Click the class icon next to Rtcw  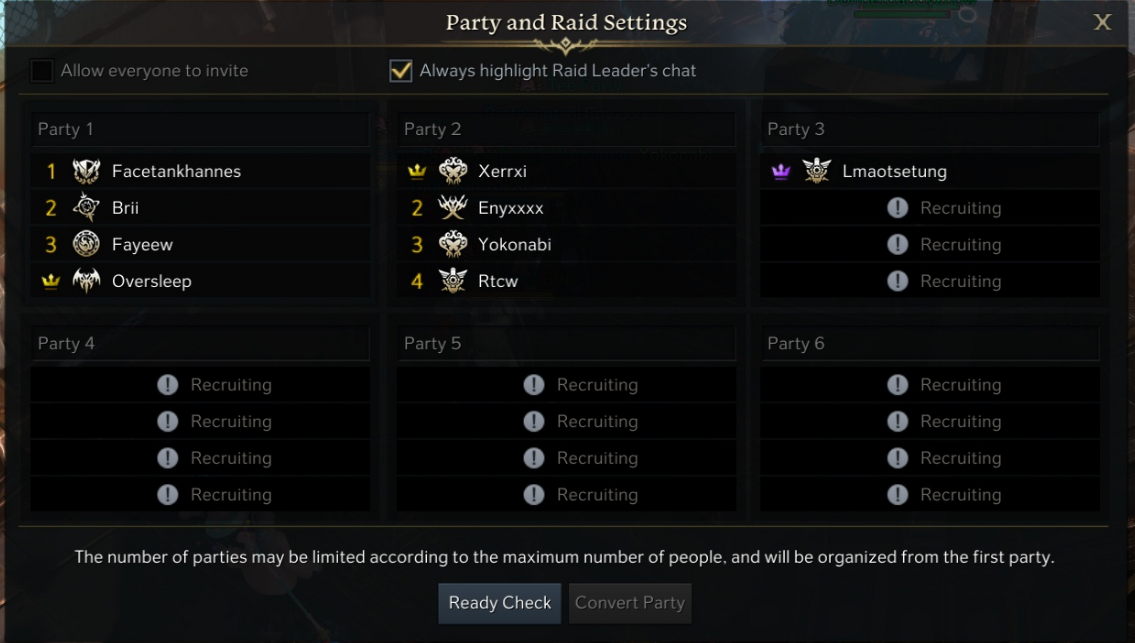click(453, 281)
